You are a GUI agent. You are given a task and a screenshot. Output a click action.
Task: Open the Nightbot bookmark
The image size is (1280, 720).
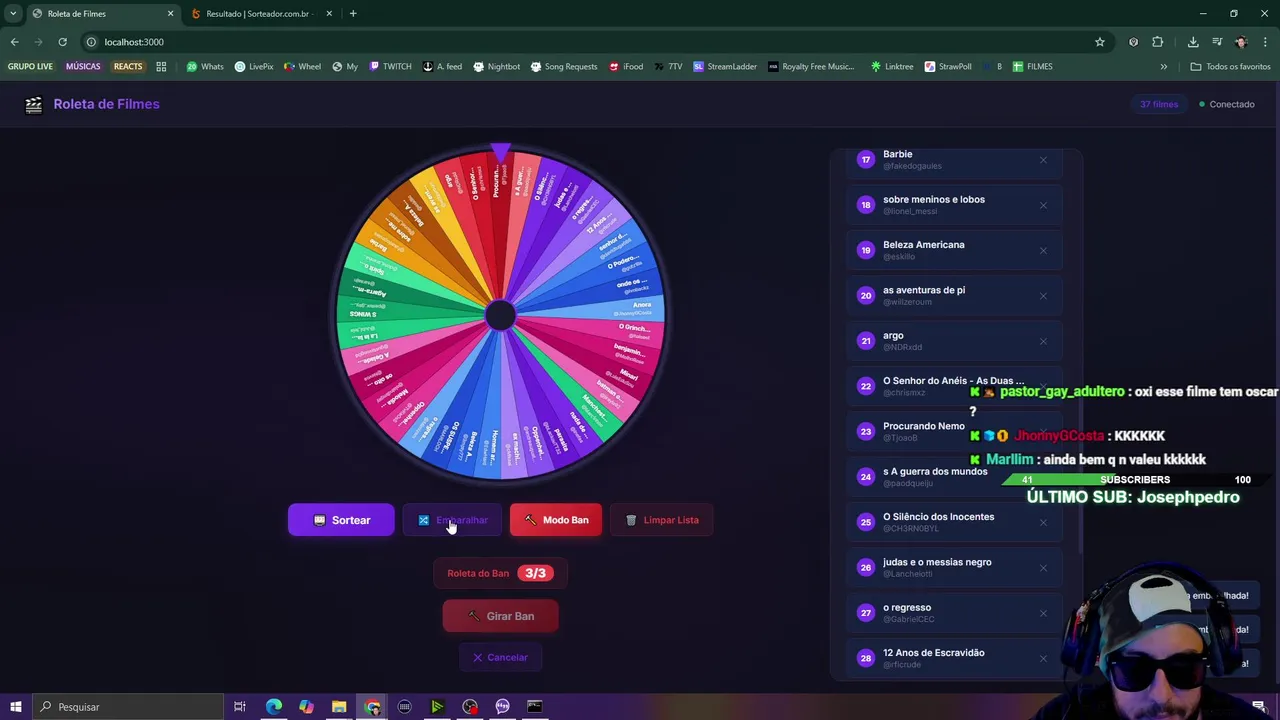pos(496,67)
